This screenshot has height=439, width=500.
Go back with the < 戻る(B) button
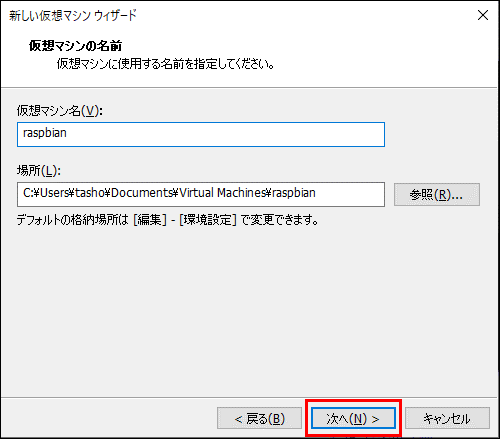pyautogui.click(x=259, y=418)
